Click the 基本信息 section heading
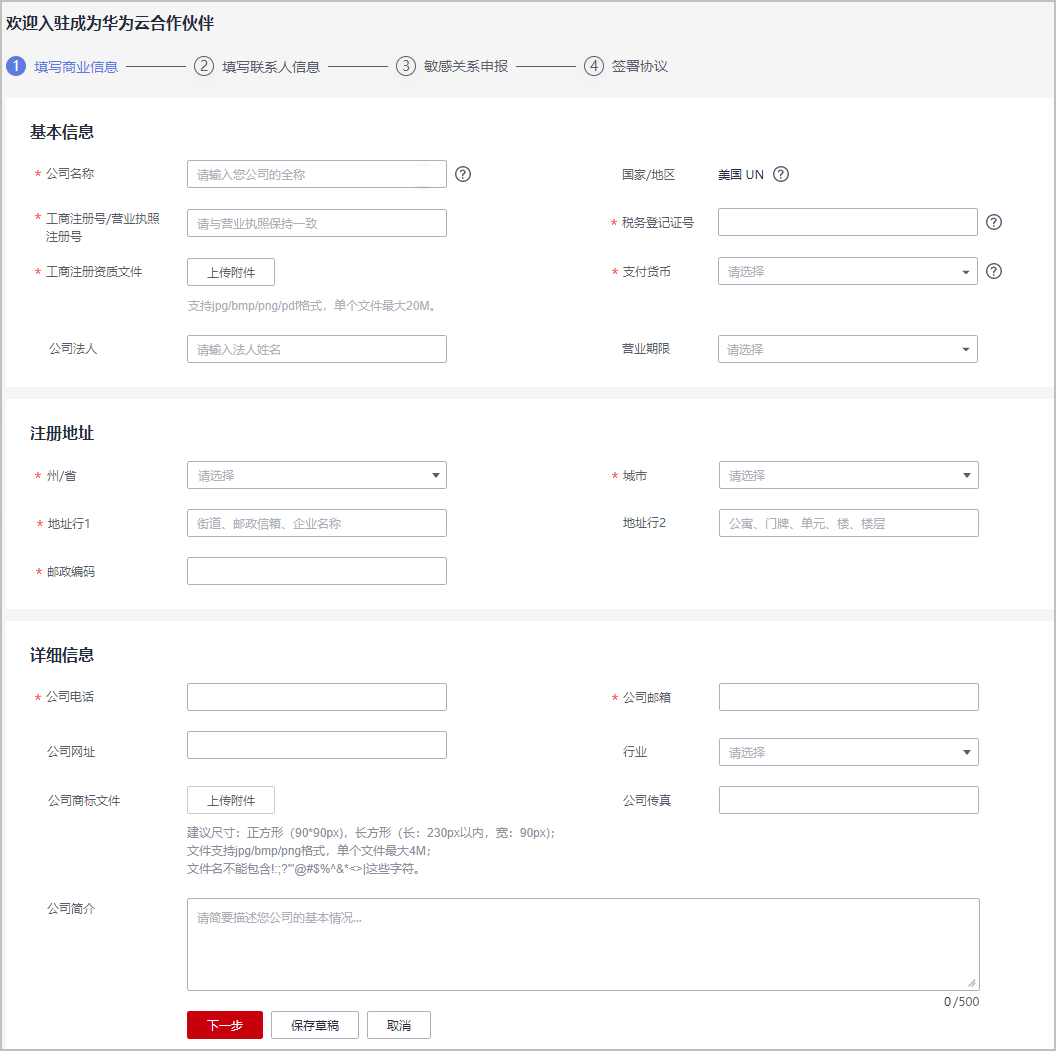The height and width of the screenshot is (1051, 1056). [62, 132]
